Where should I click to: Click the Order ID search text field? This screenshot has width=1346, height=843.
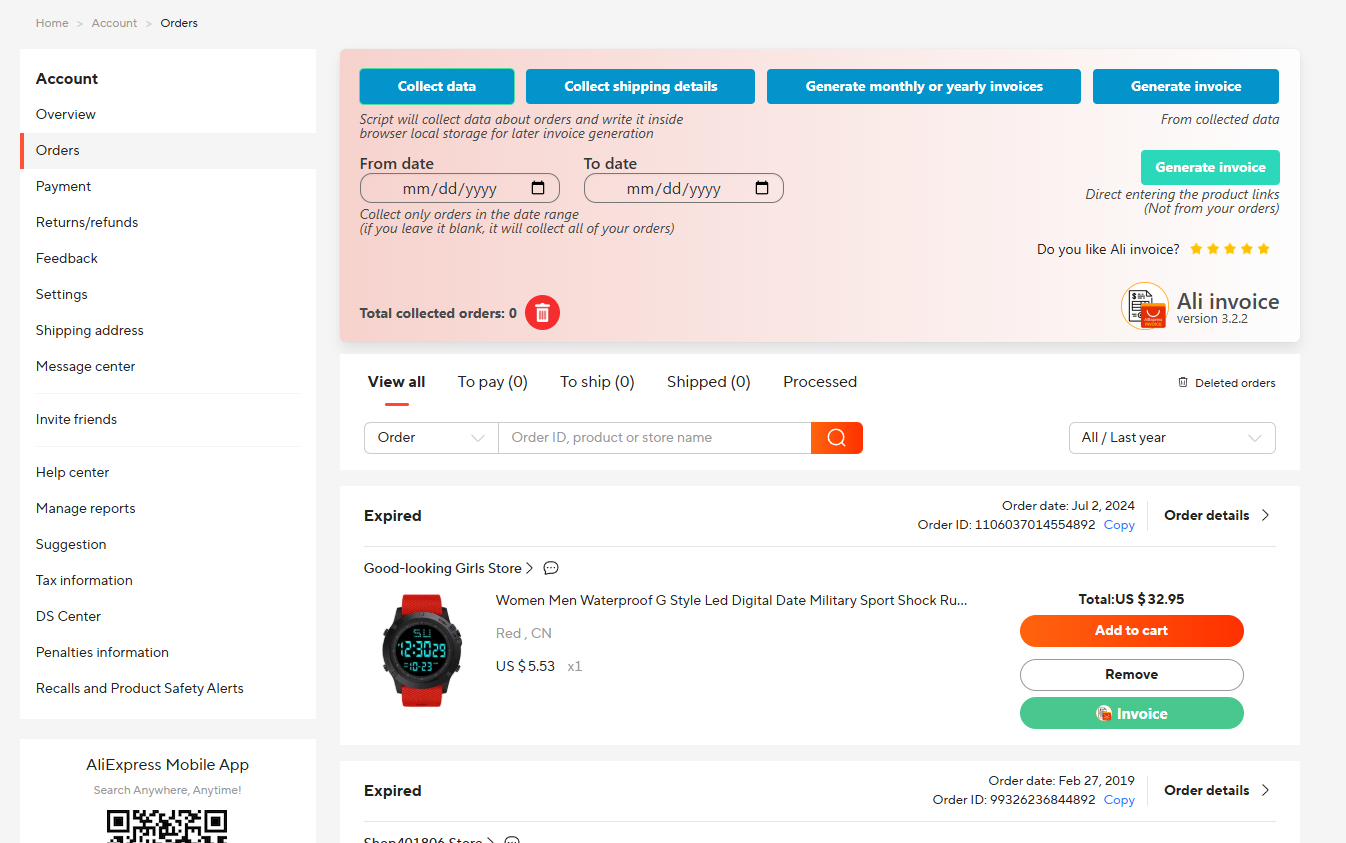[655, 438]
